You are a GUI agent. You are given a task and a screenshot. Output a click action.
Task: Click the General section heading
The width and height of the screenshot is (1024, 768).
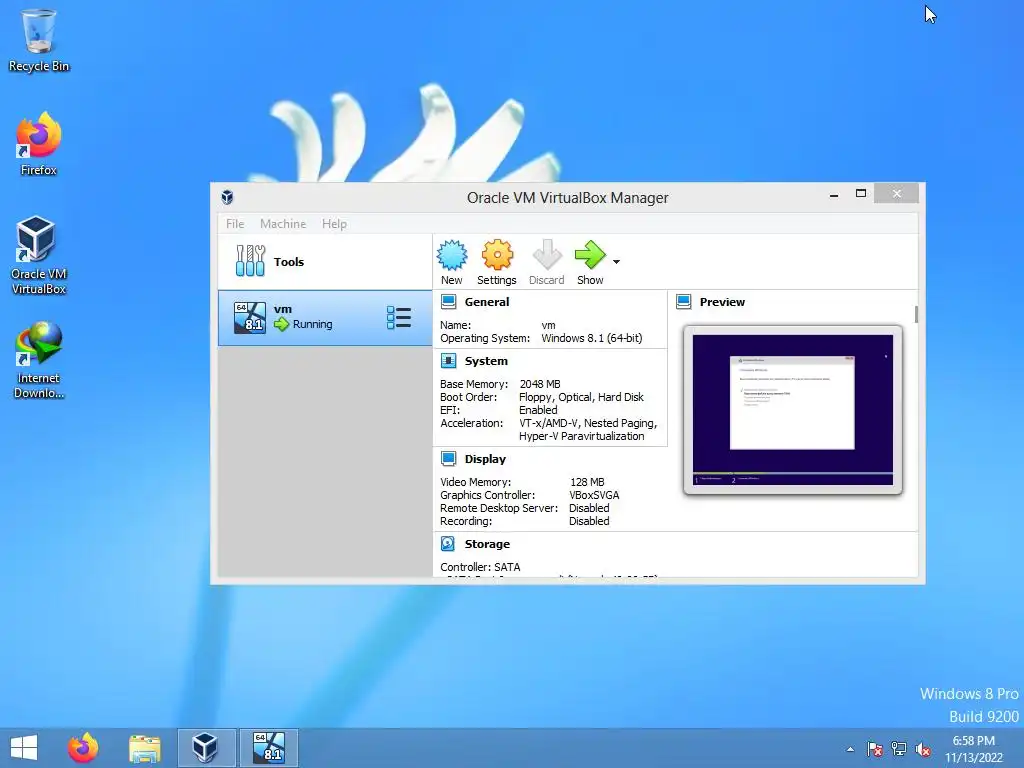[487, 302]
